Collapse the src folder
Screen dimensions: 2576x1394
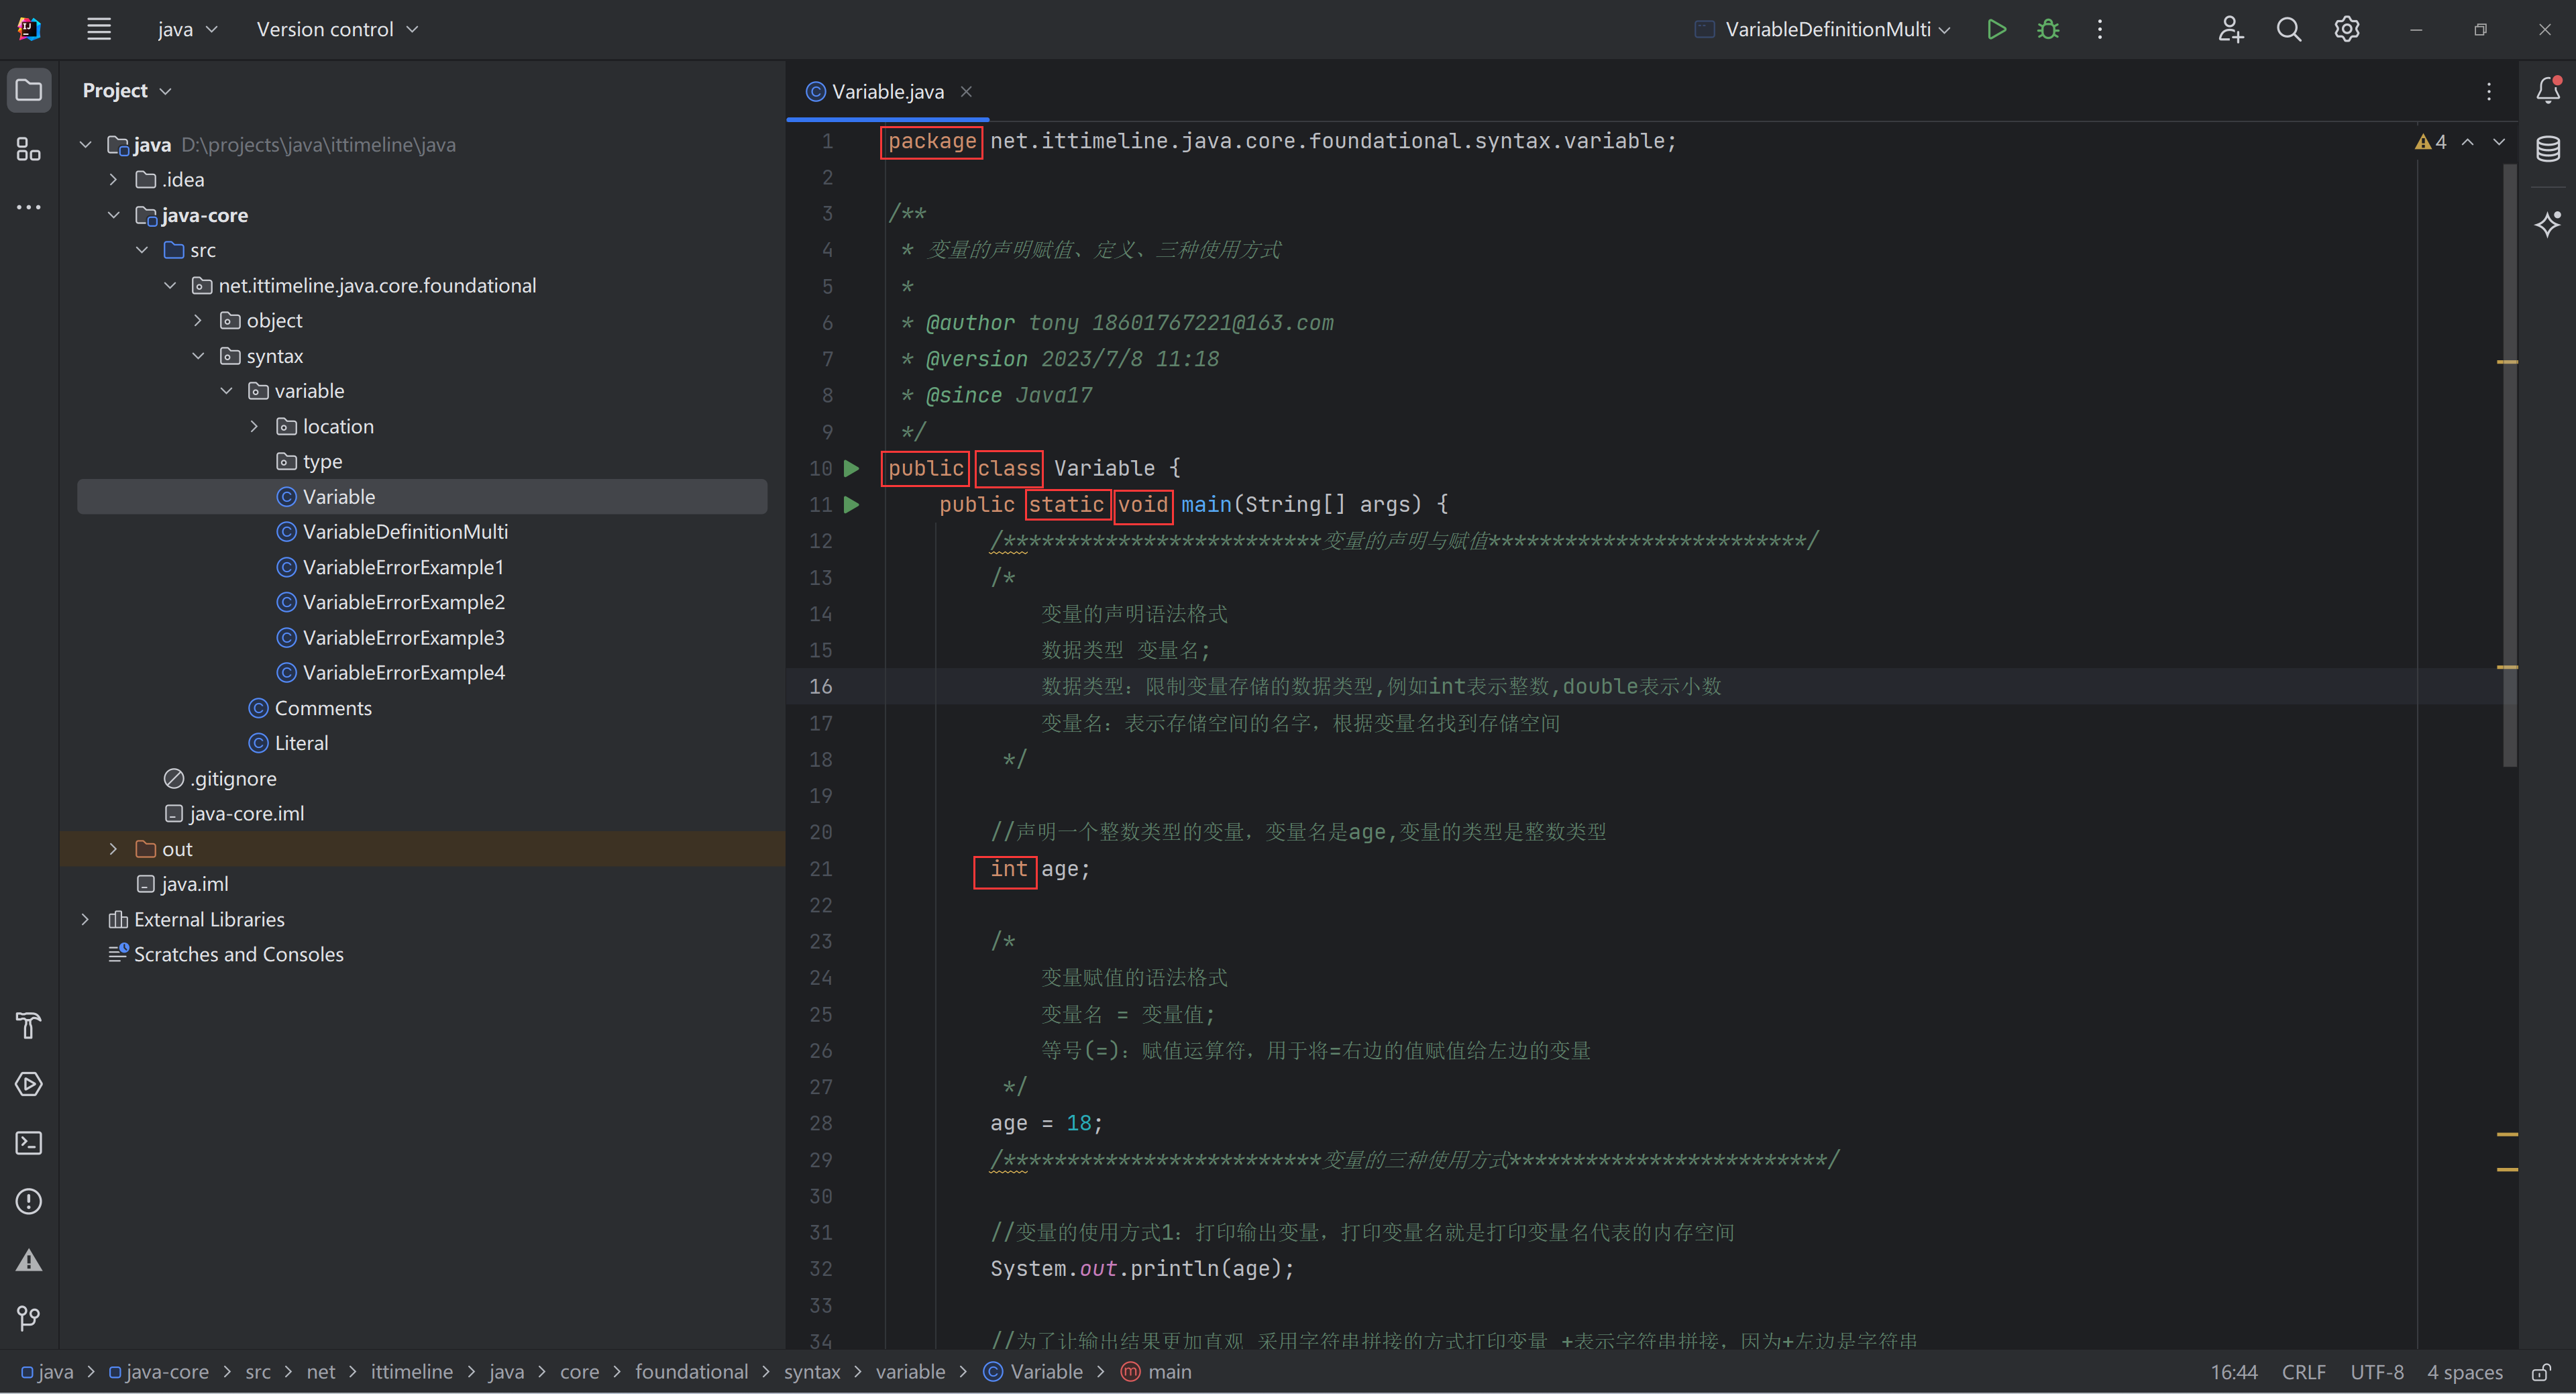[x=142, y=250]
